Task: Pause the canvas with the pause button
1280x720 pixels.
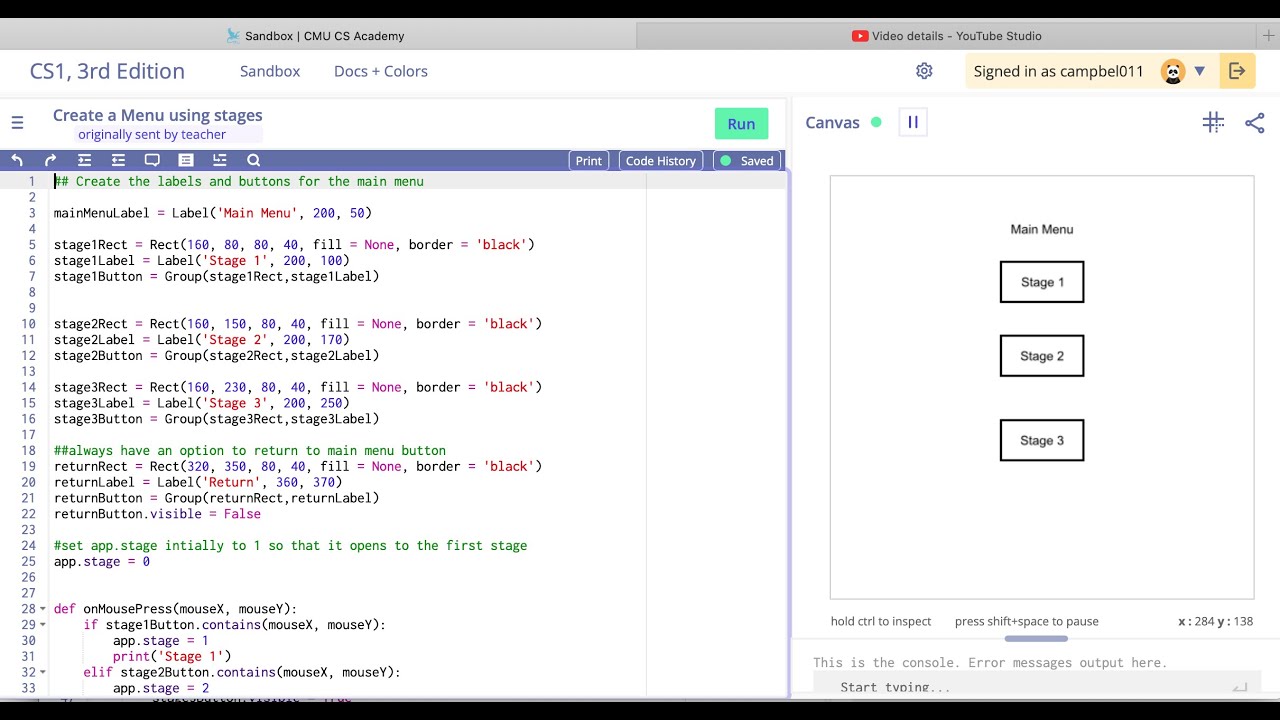Action: (x=913, y=122)
